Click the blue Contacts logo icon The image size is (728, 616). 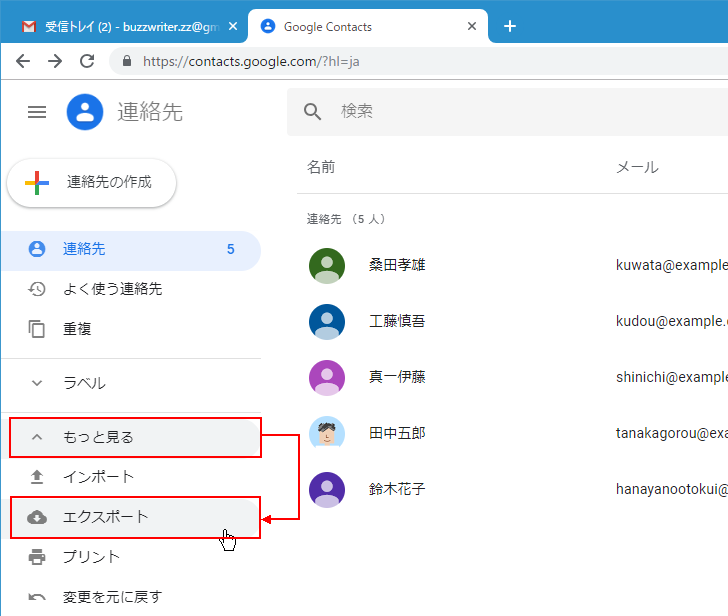point(85,112)
